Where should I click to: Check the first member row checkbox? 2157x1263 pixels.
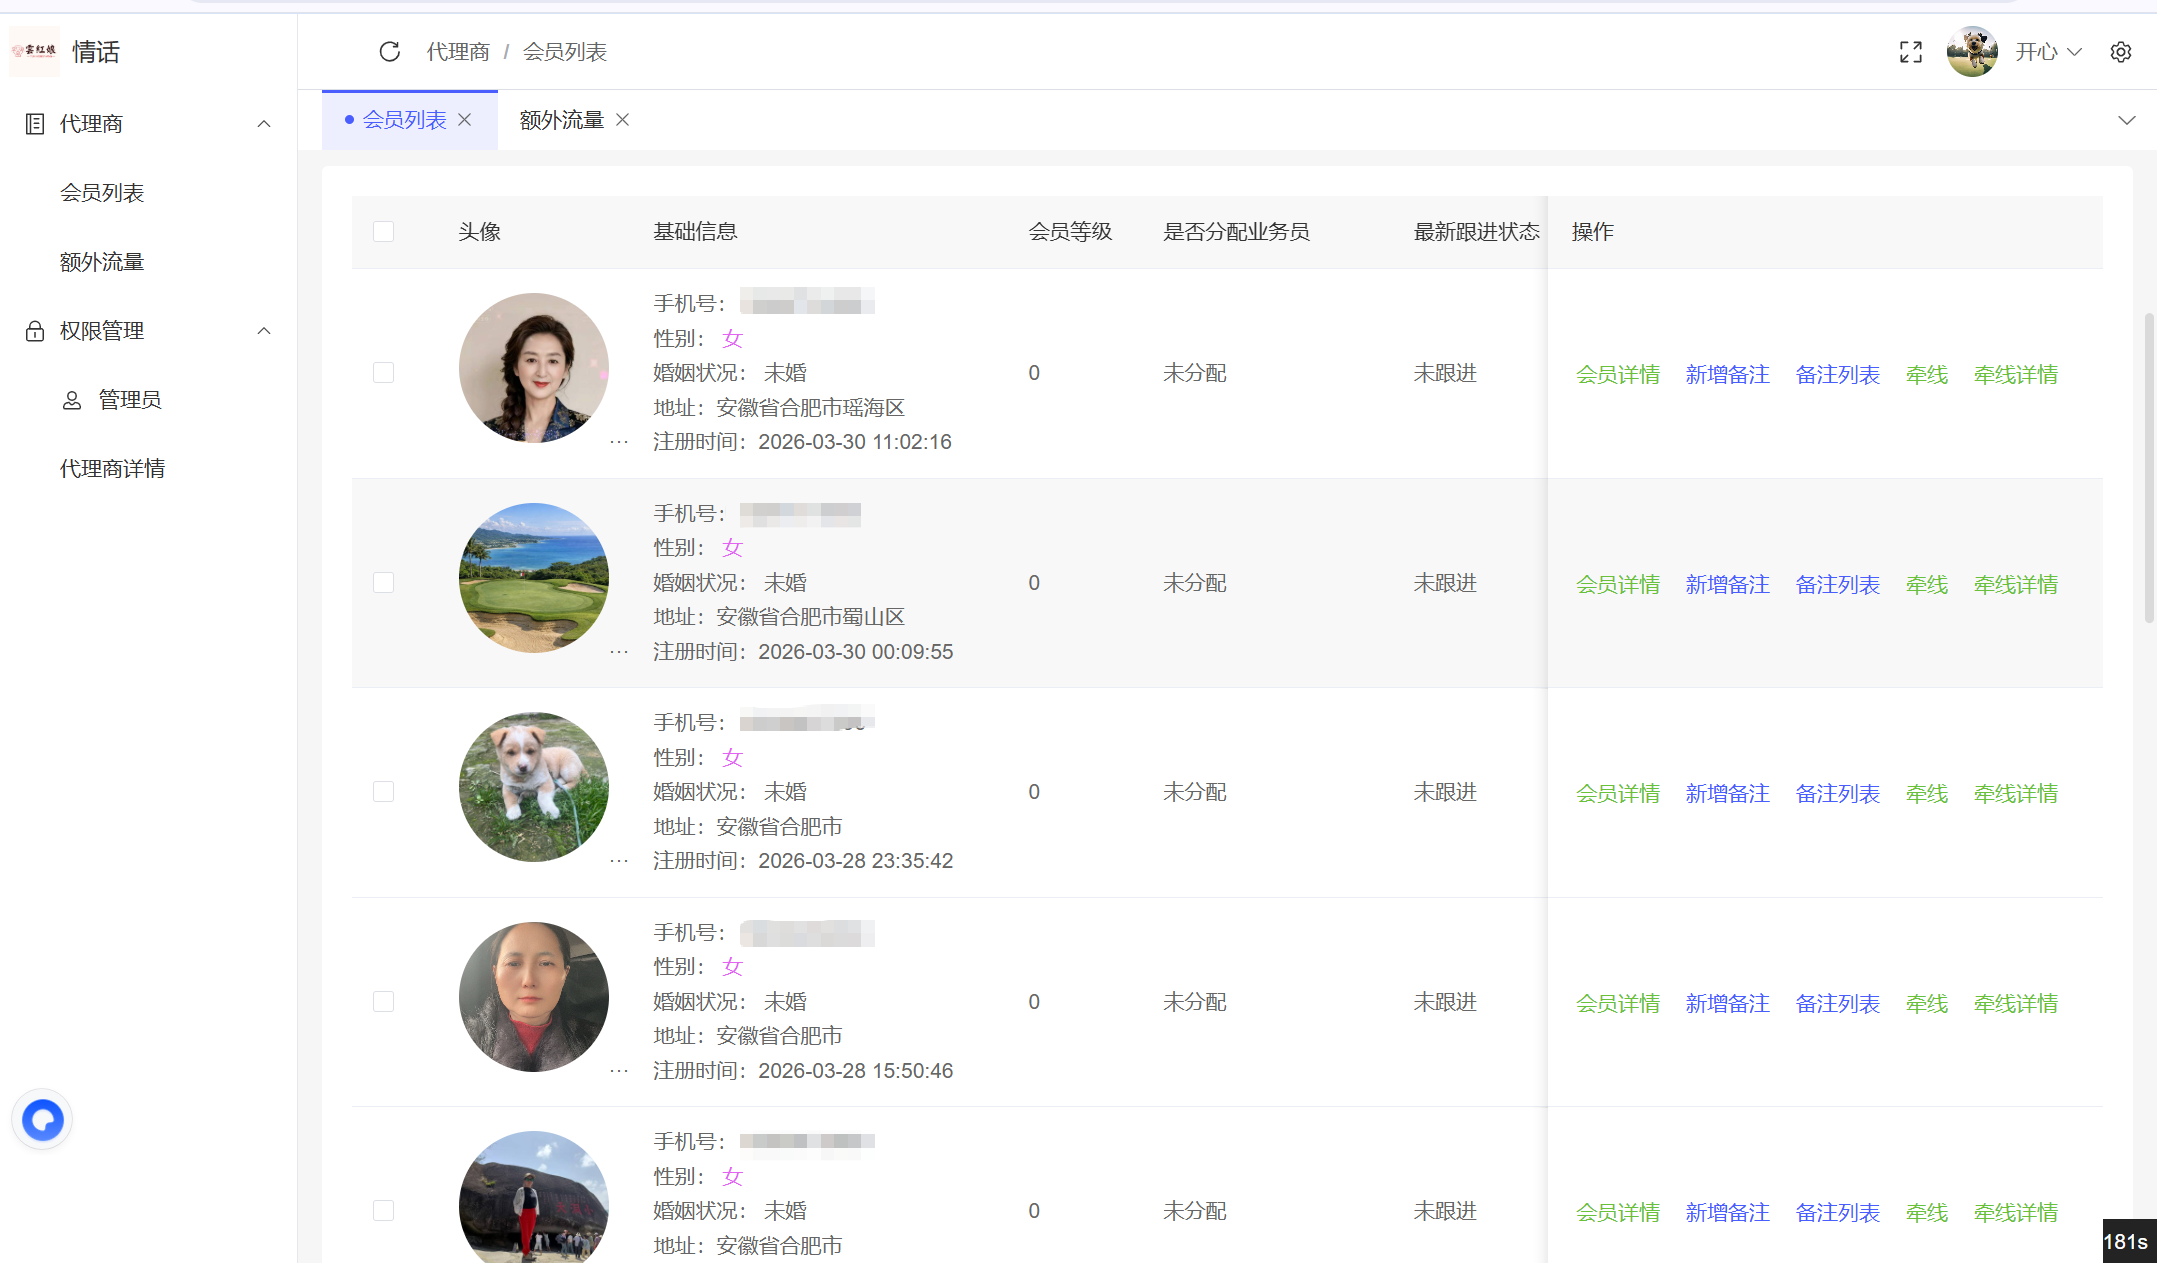(x=383, y=373)
